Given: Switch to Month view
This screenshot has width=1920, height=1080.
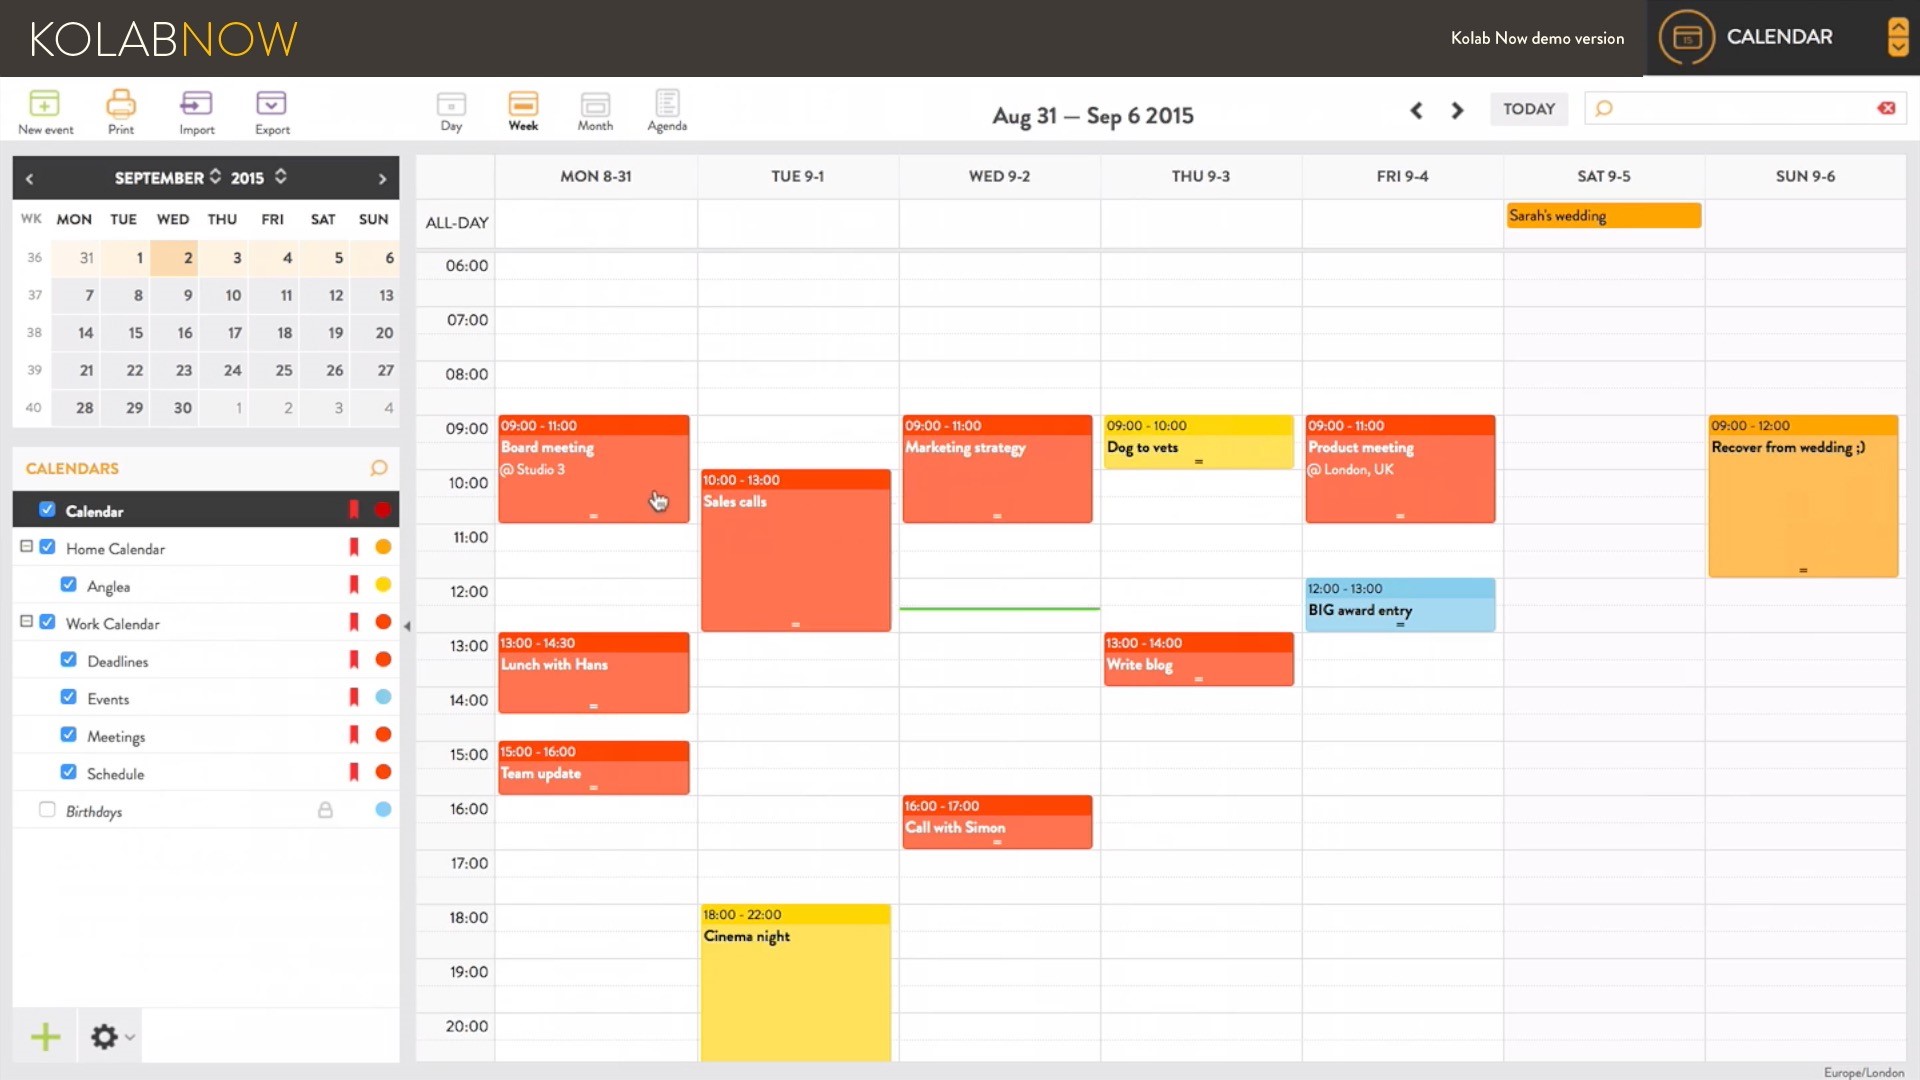Looking at the screenshot, I should 595,104.
